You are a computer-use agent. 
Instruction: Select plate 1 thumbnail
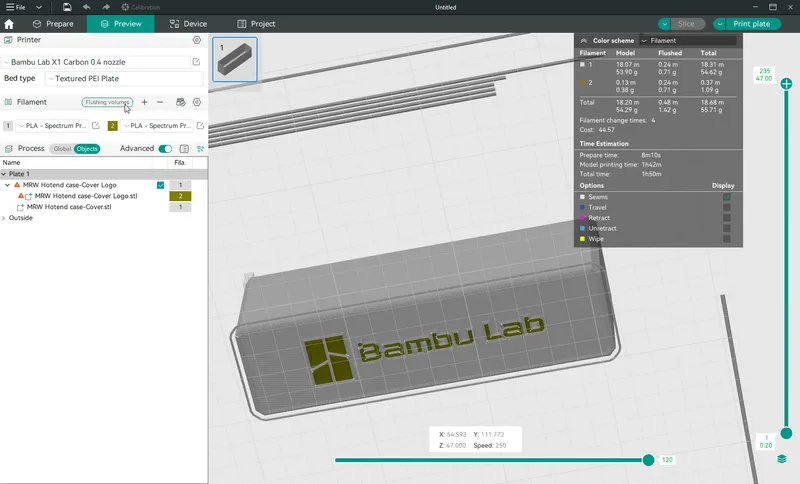[x=235, y=59]
